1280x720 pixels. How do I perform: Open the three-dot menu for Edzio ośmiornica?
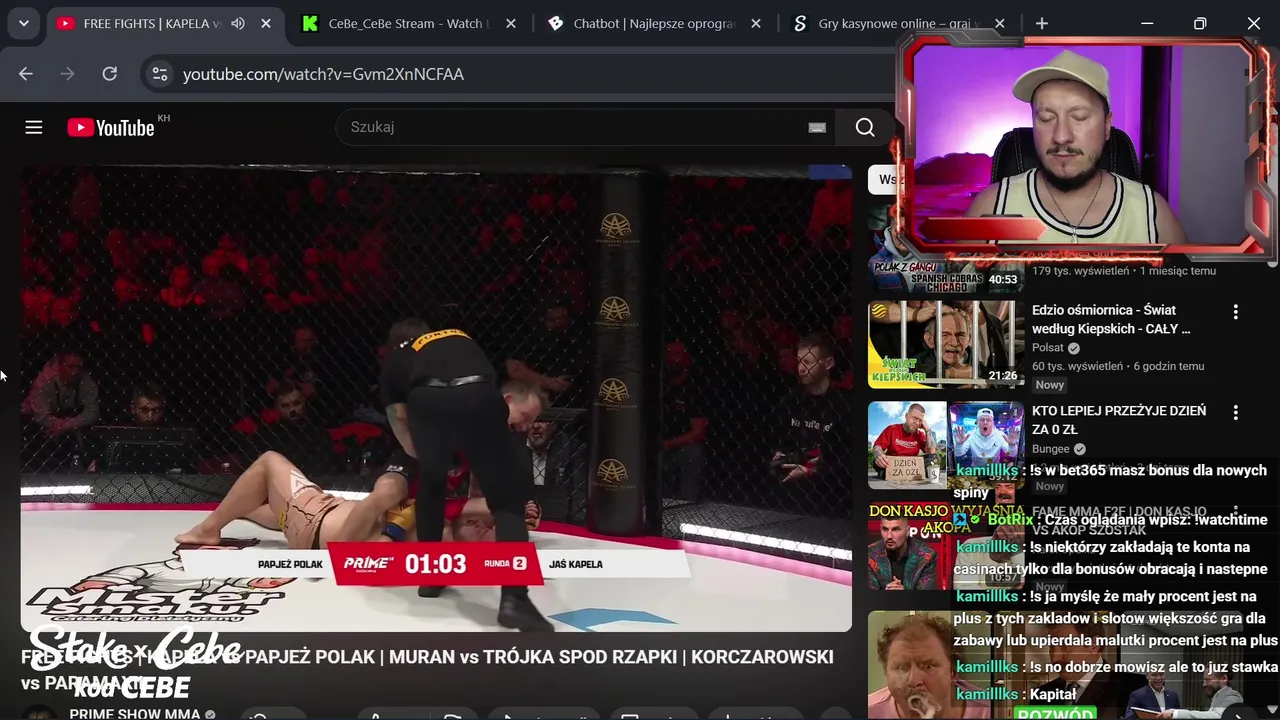pos(1236,312)
